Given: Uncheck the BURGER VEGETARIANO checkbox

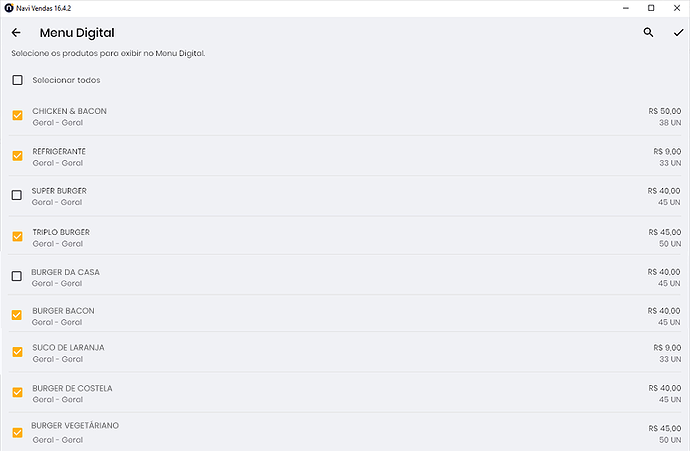Looking at the screenshot, I should [x=17, y=433].
